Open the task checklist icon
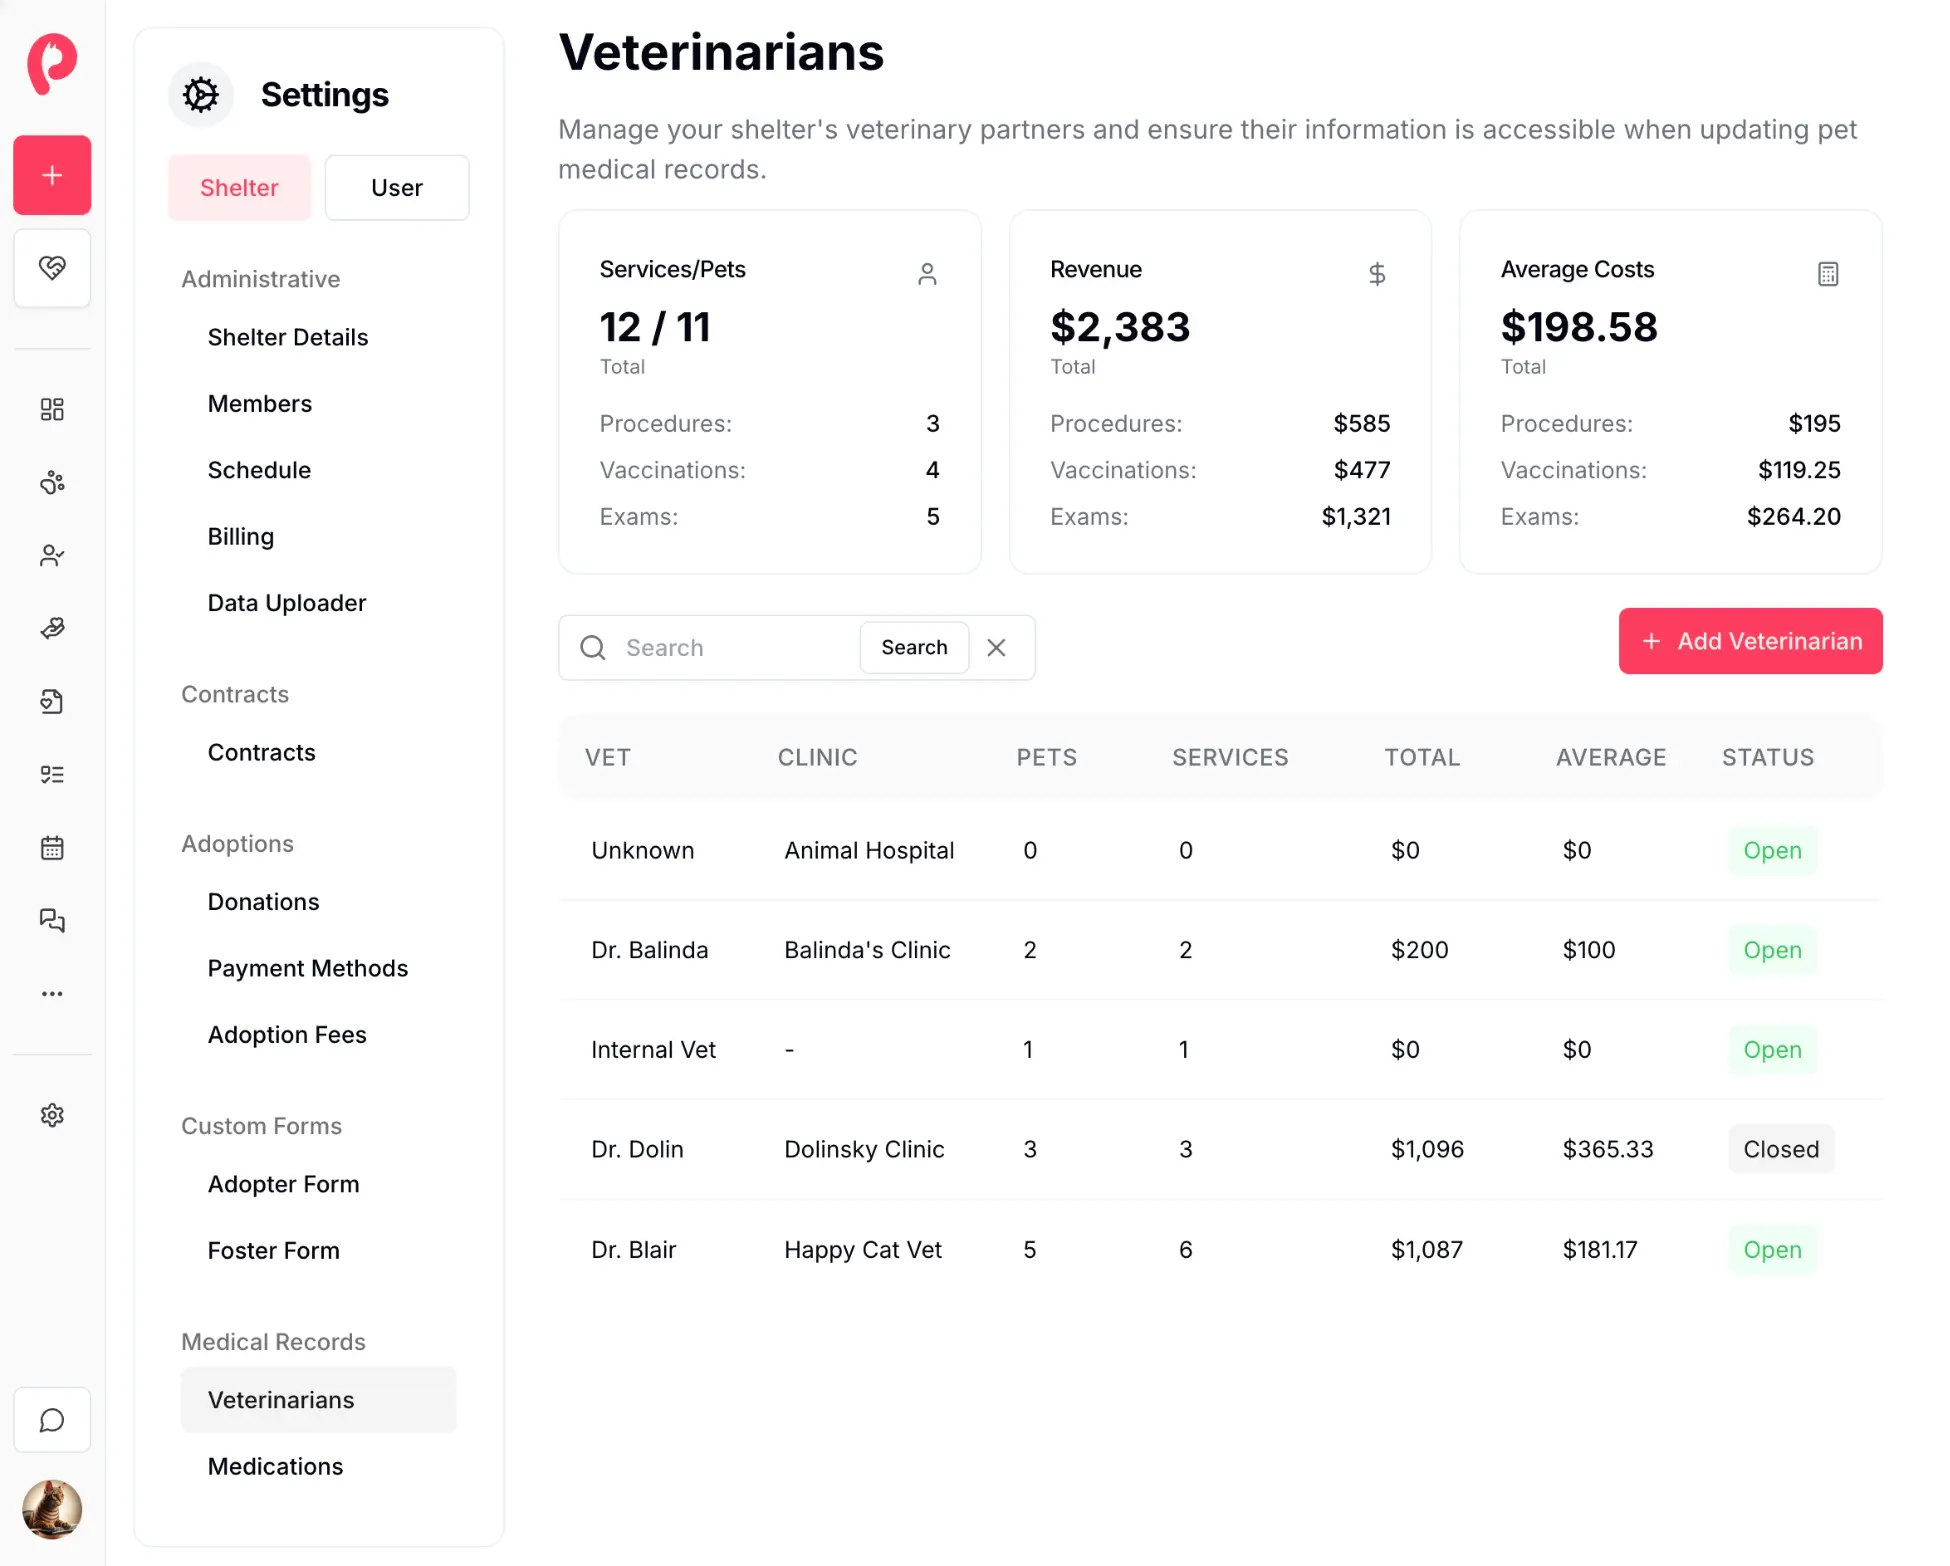1950x1566 pixels. (x=52, y=774)
